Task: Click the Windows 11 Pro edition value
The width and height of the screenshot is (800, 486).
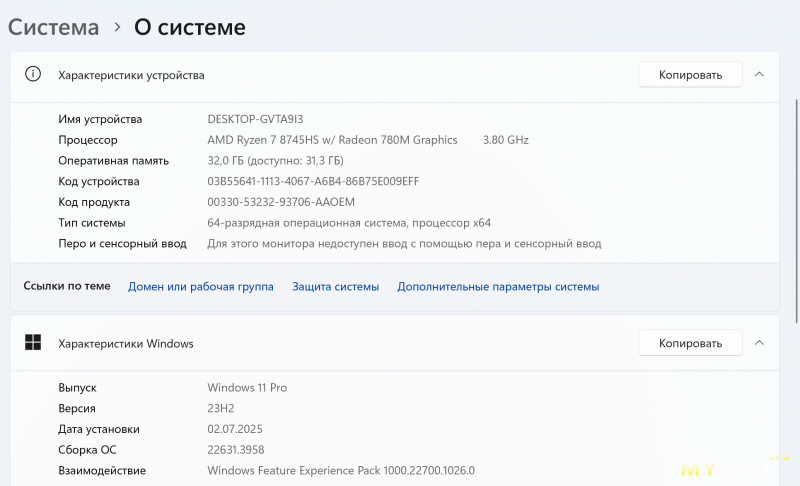Action: coord(247,388)
